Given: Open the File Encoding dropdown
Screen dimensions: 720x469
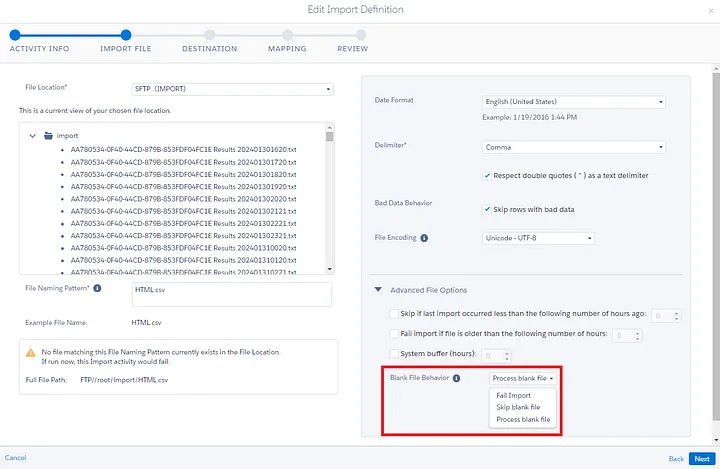Looking at the screenshot, I should [x=538, y=238].
